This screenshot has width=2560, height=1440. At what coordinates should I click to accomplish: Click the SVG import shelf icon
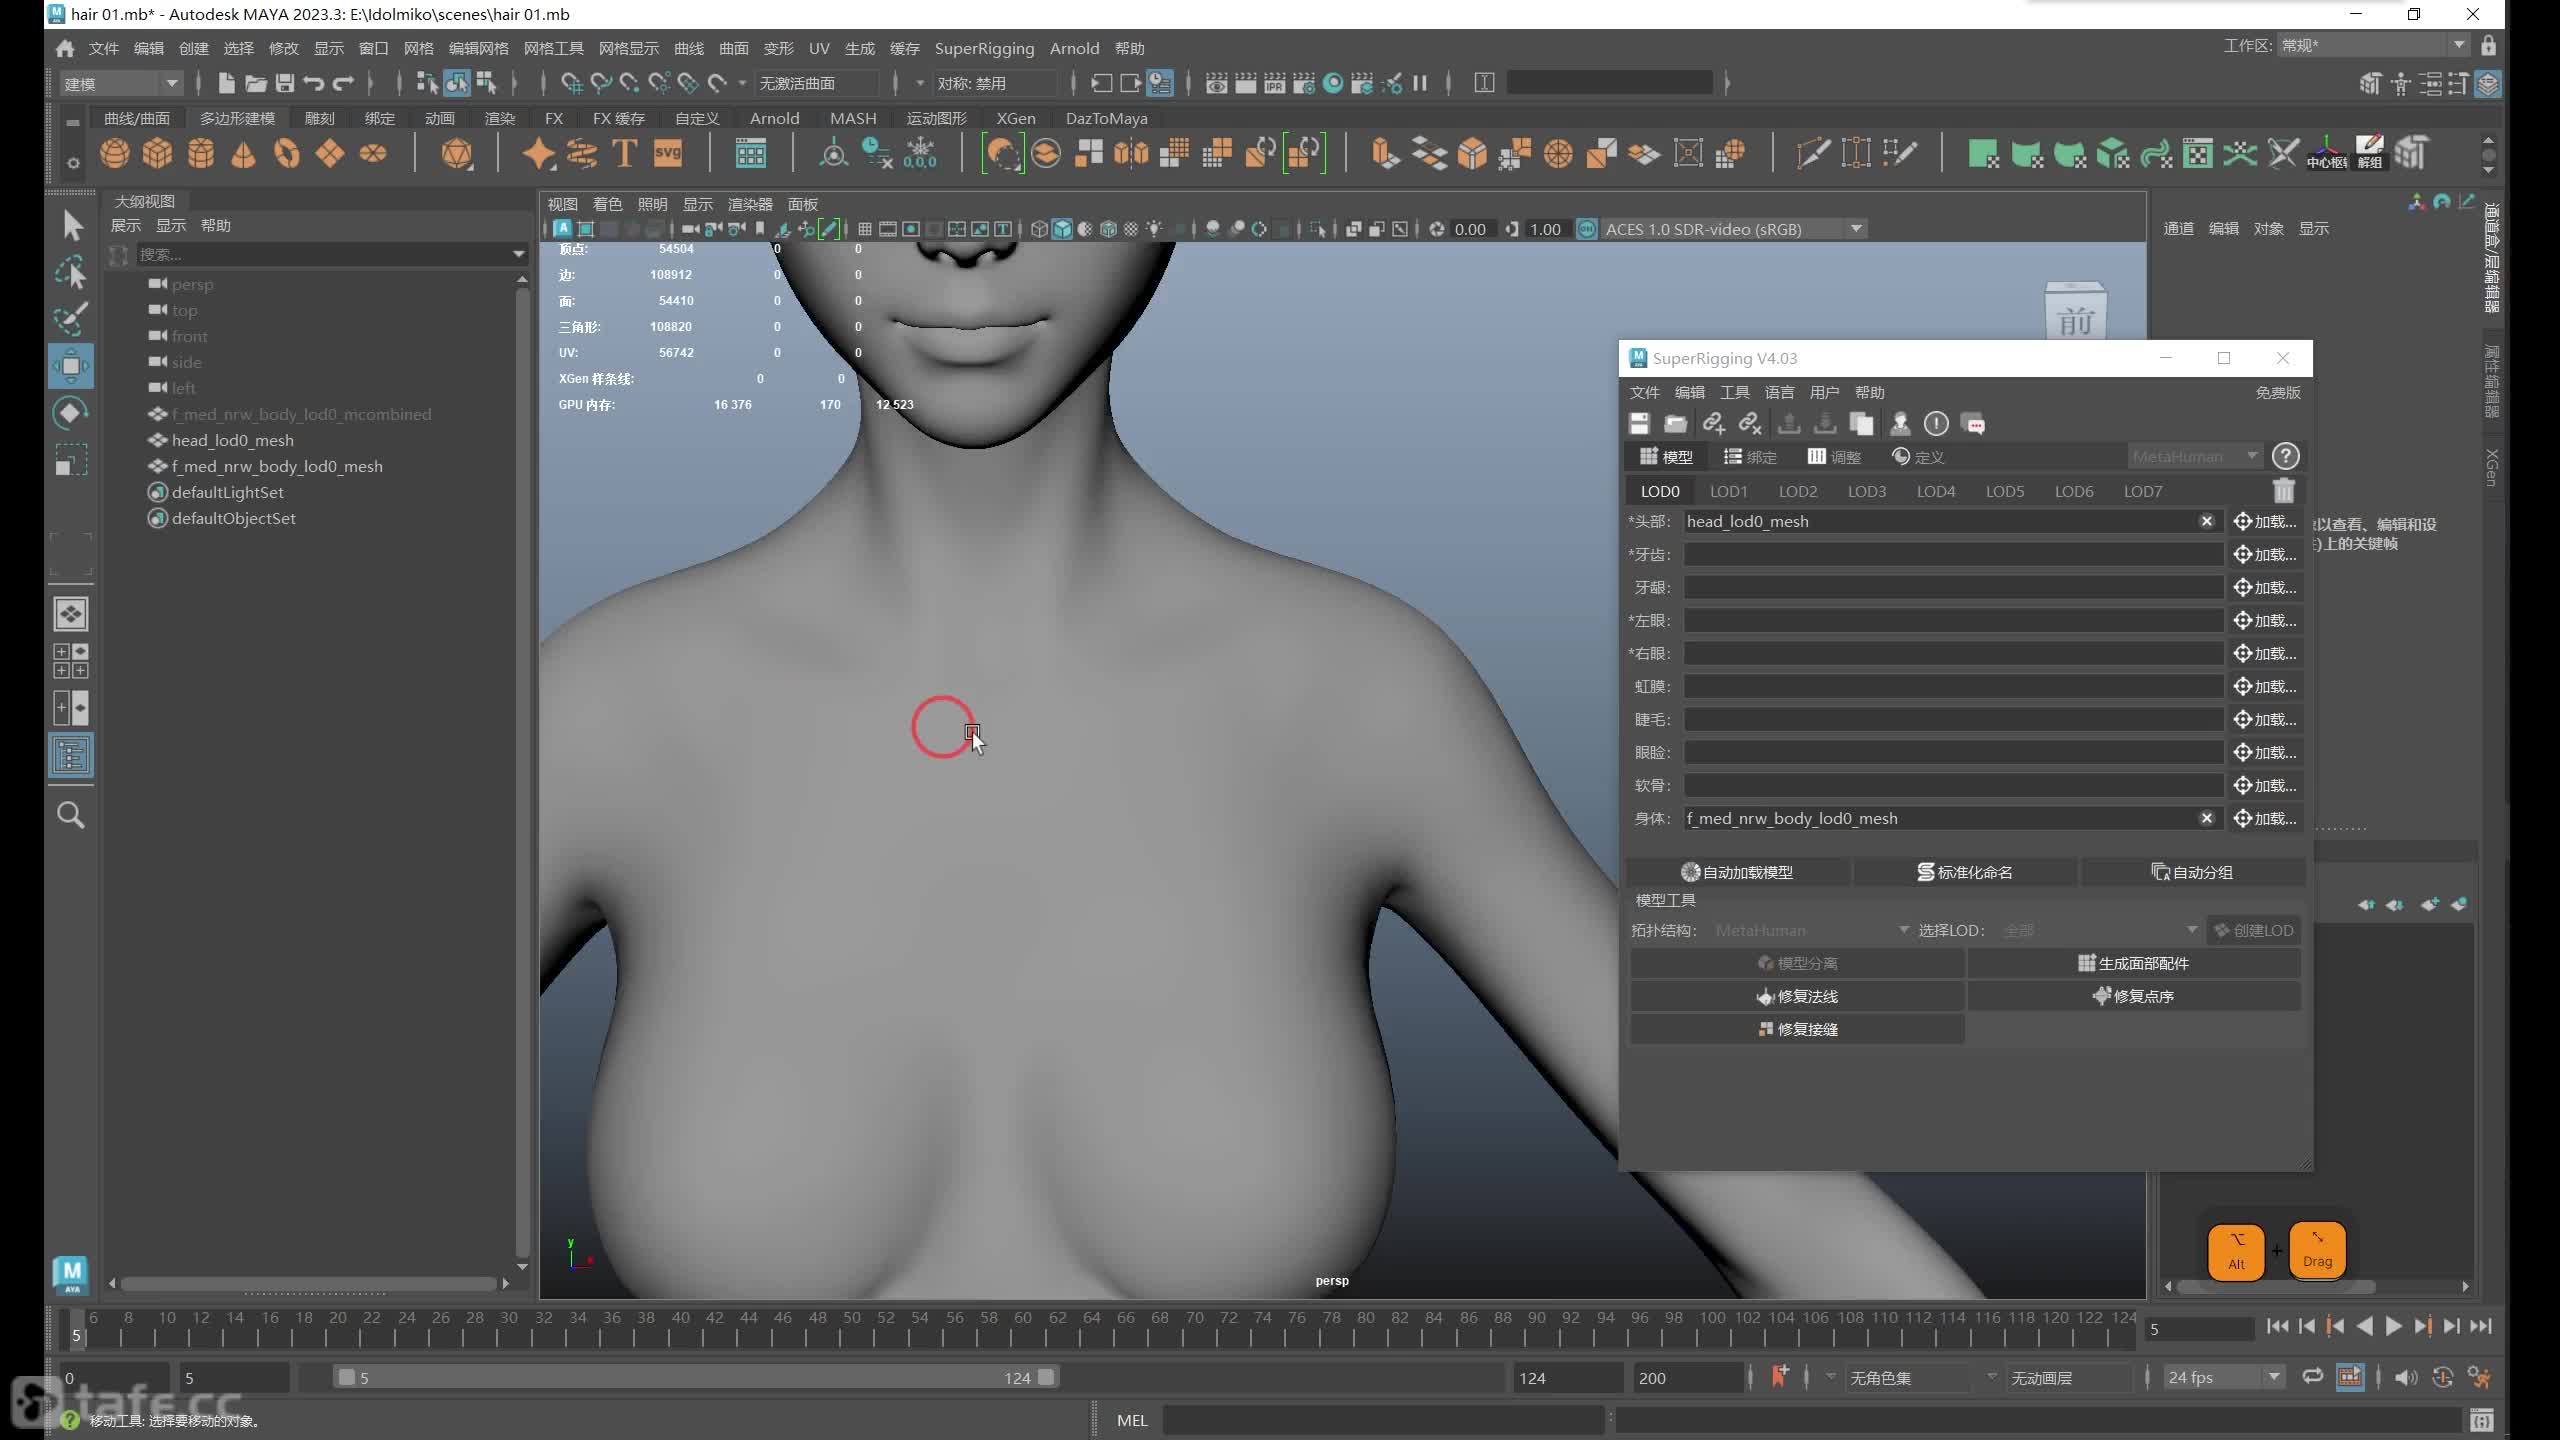pyautogui.click(x=667, y=154)
